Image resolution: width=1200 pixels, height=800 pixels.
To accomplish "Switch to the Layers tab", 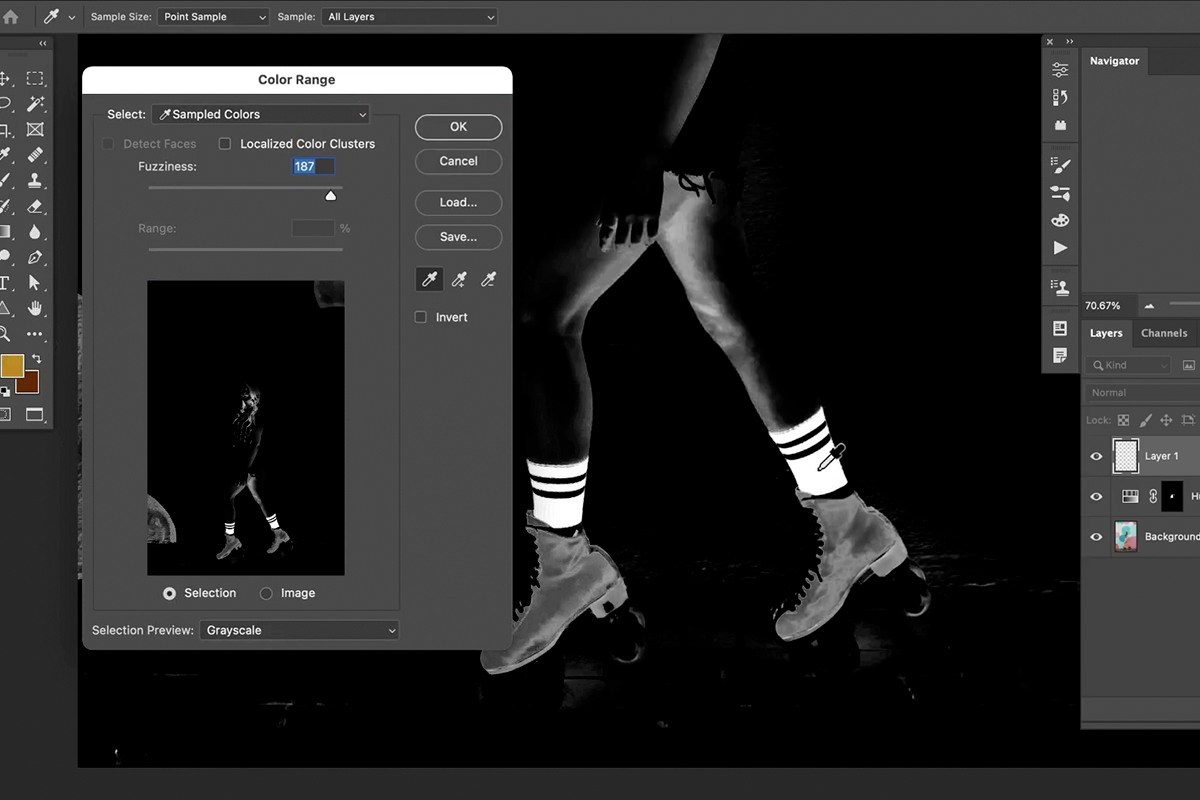I will [x=1106, y=333].
